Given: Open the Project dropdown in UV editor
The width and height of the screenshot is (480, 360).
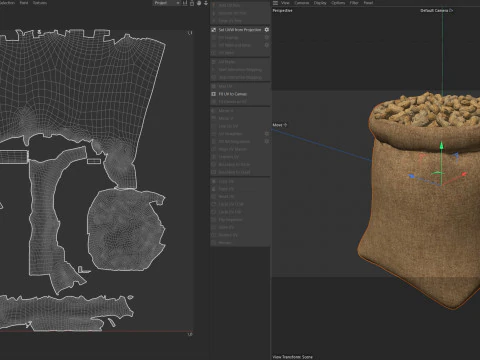Looking at the screenshot, I should pos(166,3).
